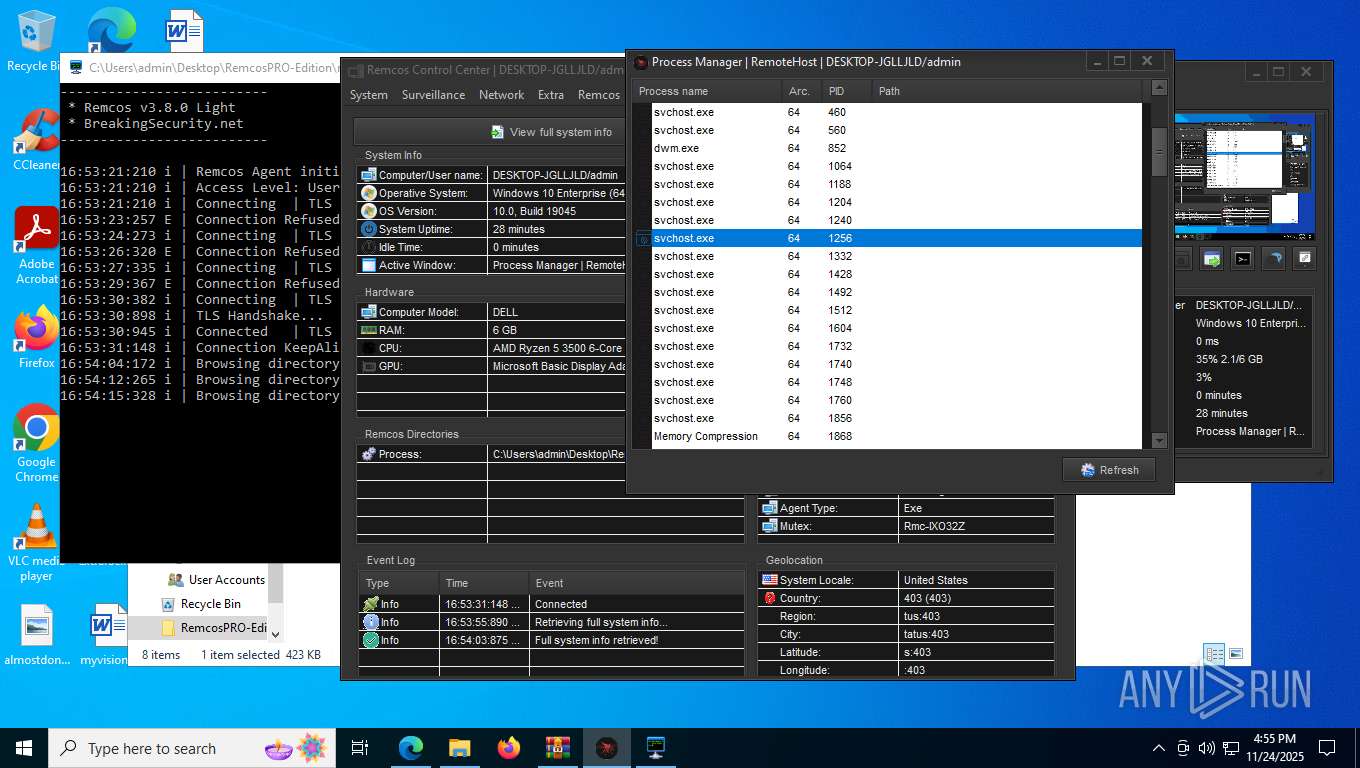This screenshot has height=768, width=1360.
Task: Select the almostdon... image file on desktop
Action: 36,636
